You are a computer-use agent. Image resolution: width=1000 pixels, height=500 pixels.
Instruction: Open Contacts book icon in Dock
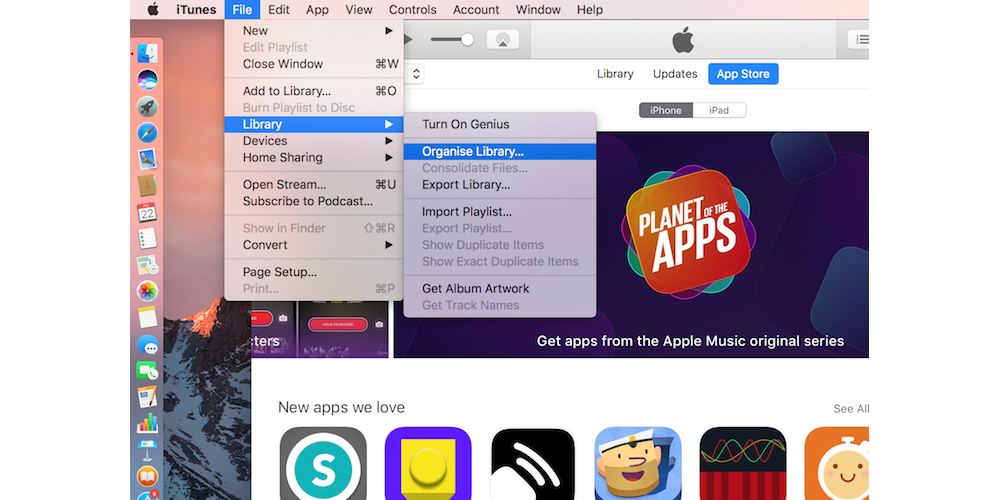(x=147, y=186)
